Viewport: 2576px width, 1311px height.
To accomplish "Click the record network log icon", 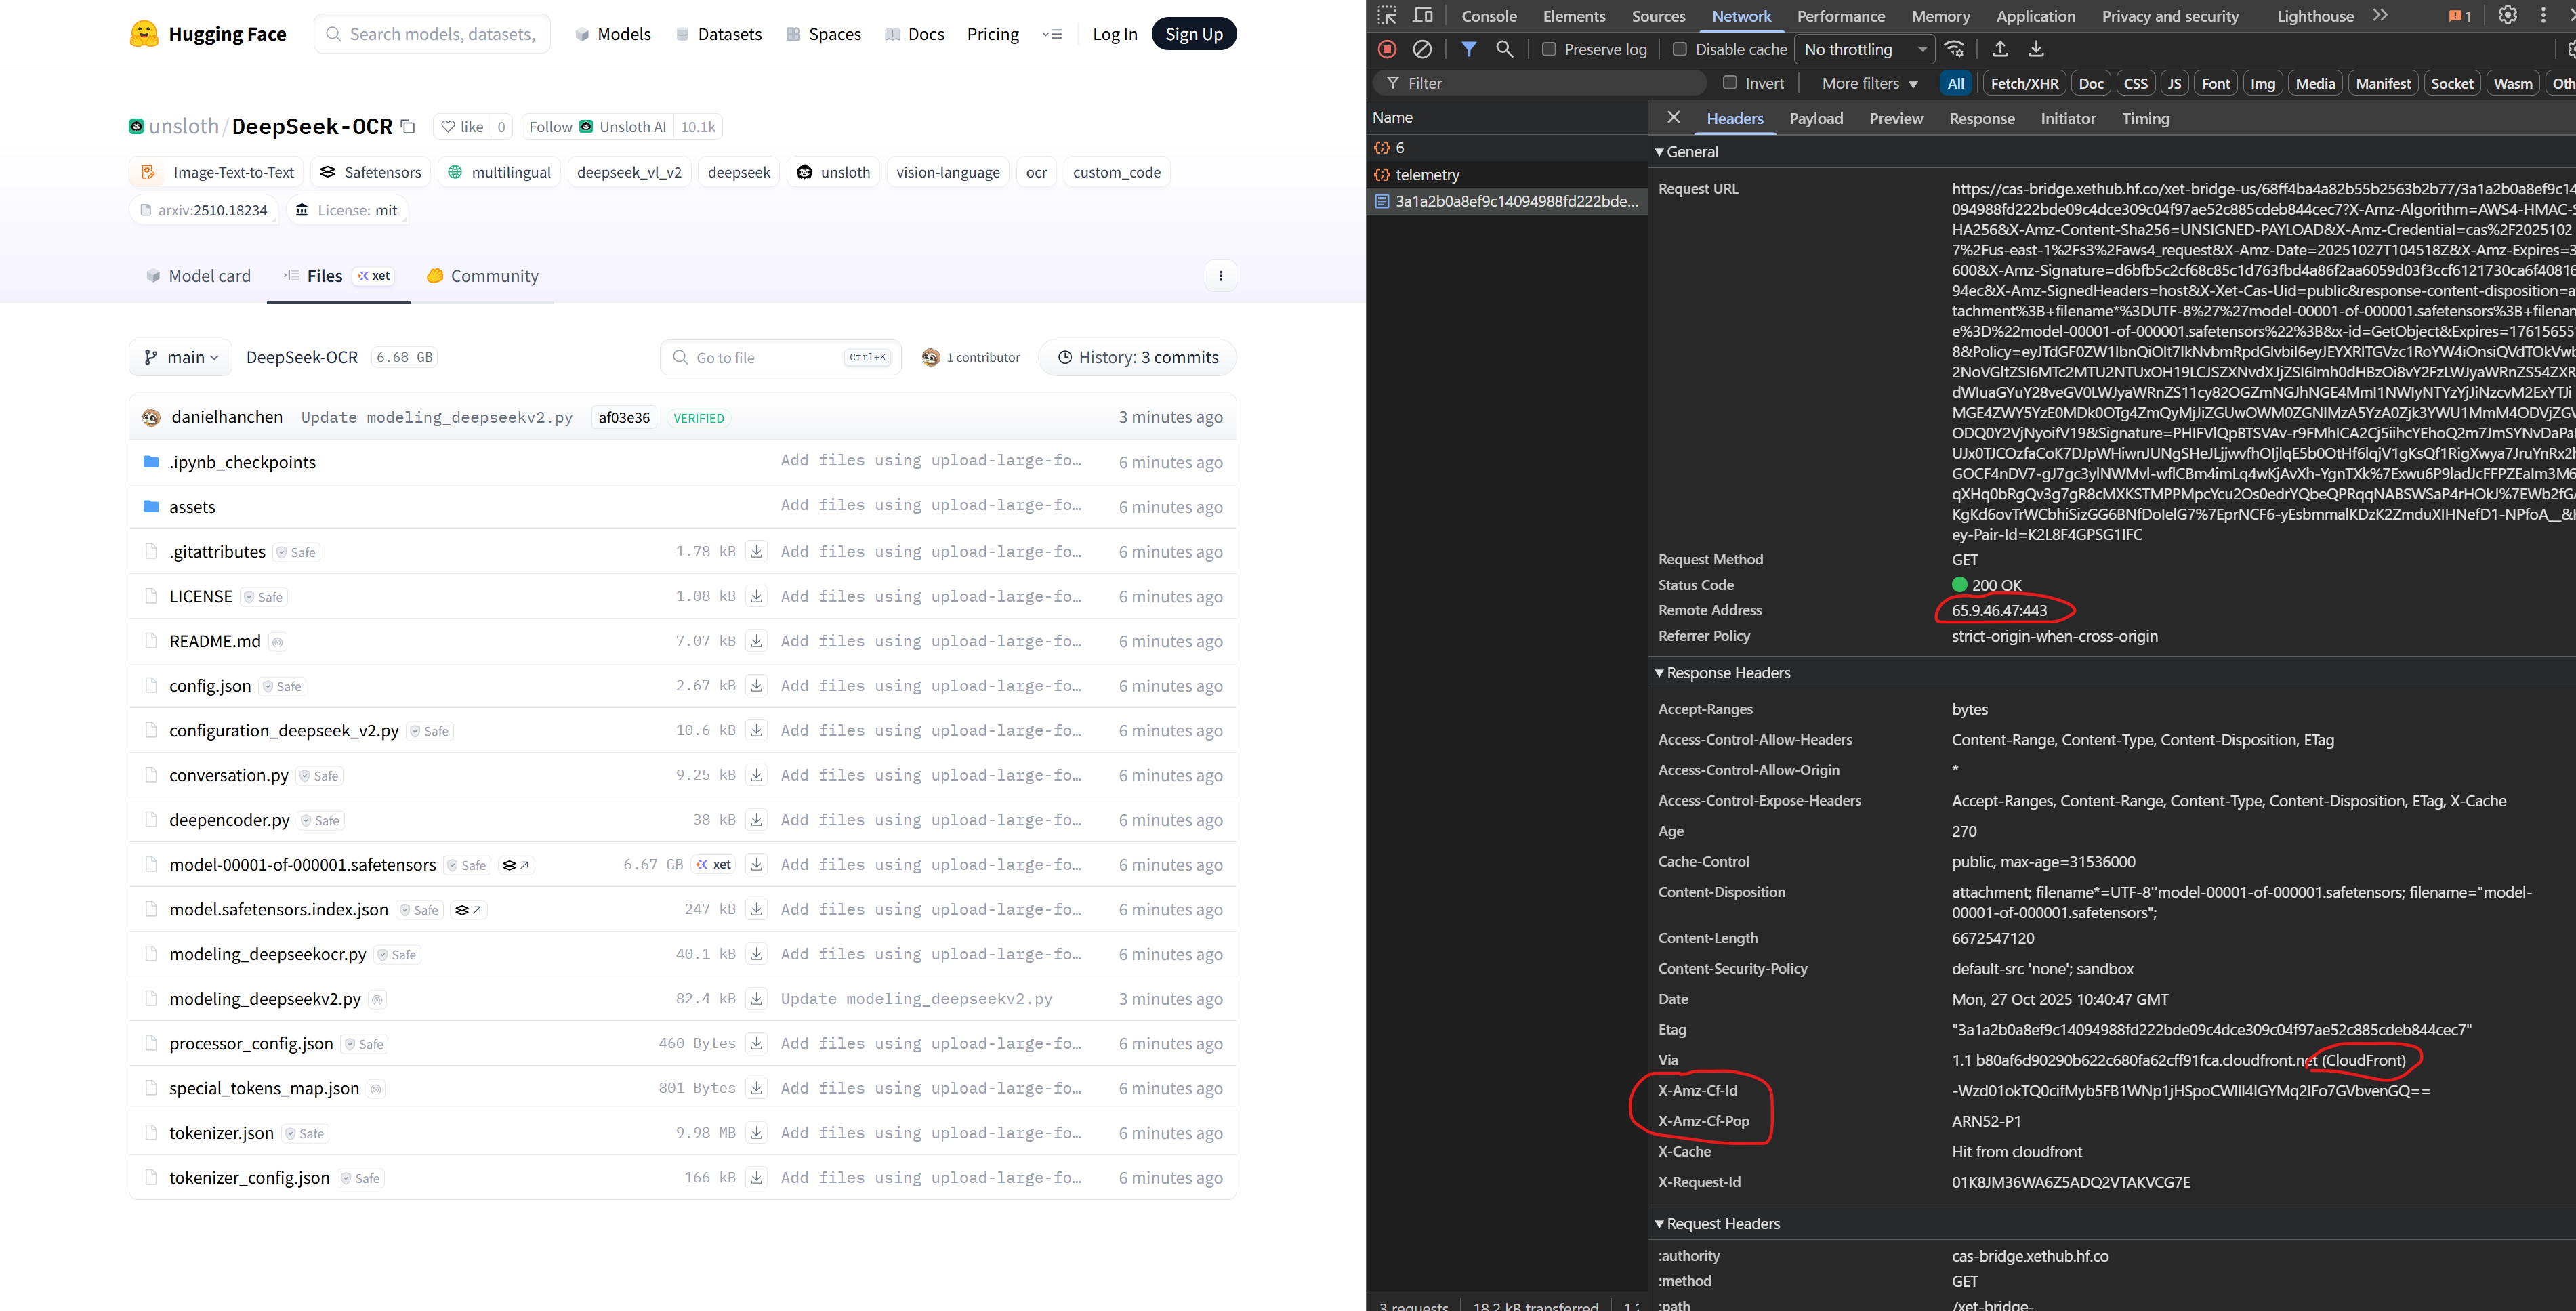I will [x=1387, y=49].
